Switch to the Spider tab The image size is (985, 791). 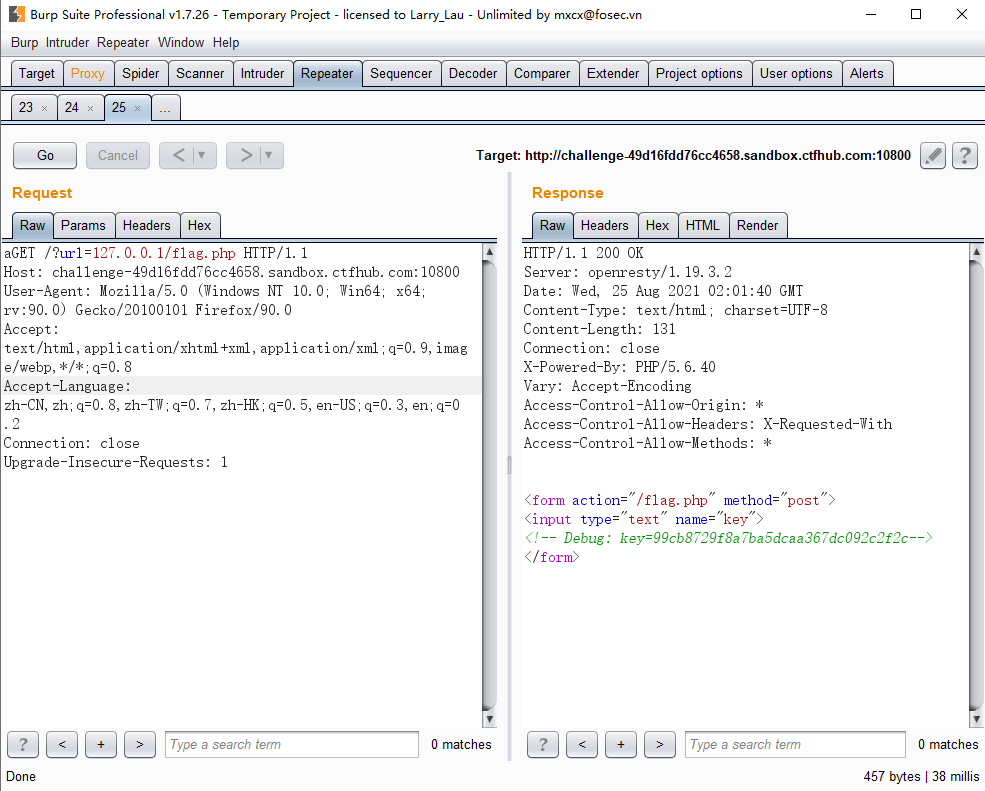point(141,74)
